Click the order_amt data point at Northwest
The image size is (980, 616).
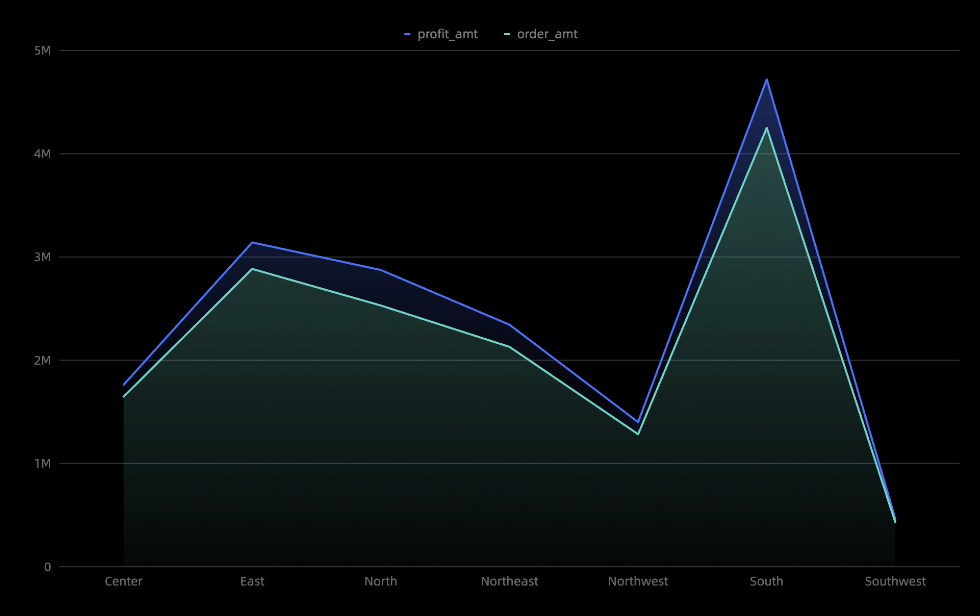tap(638, 434)
